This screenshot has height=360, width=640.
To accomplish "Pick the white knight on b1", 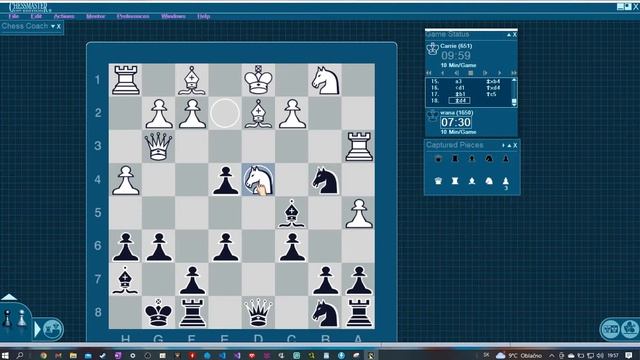I will [x=325, y=80].
